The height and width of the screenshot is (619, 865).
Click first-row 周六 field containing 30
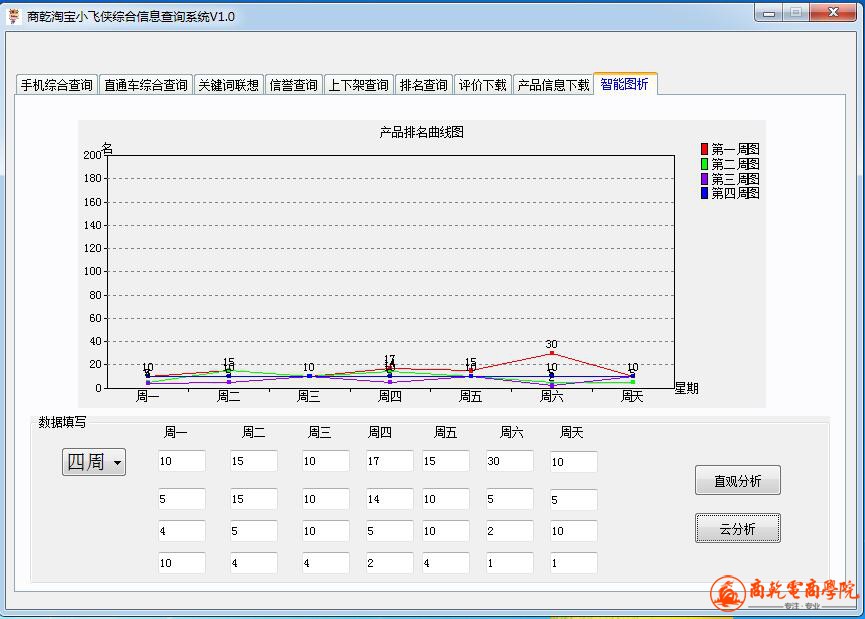[509, 461]
